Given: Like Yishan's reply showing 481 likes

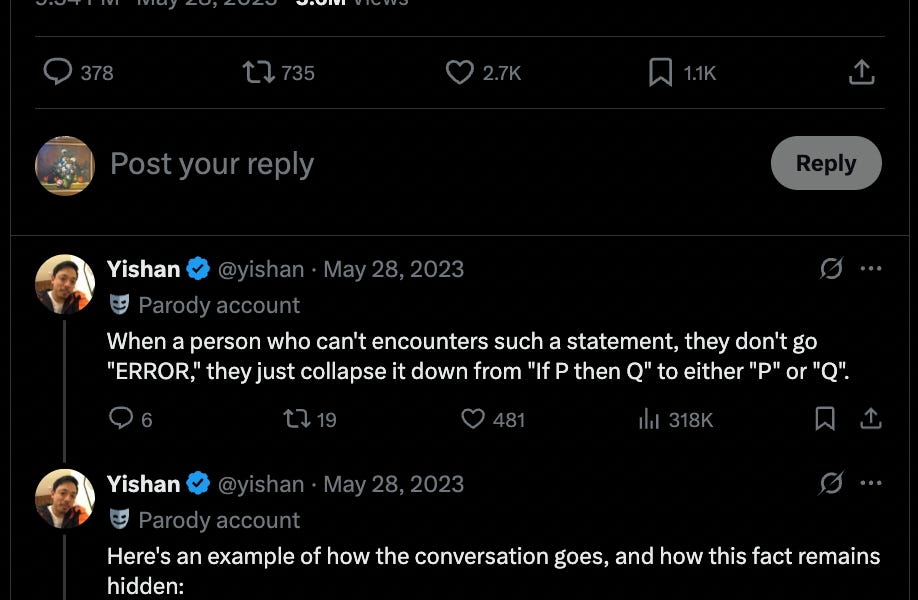Looking at the screenshot, I should click(471, 420).
